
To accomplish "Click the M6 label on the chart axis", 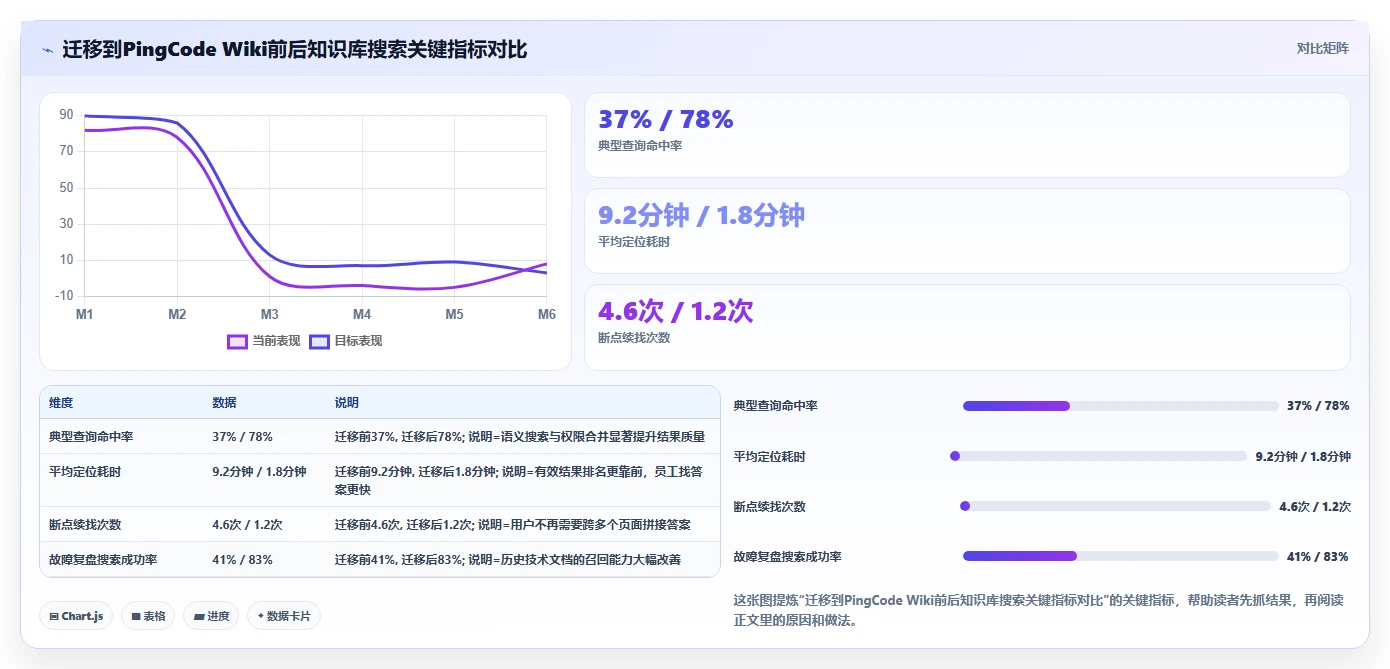I will [547, 315].
